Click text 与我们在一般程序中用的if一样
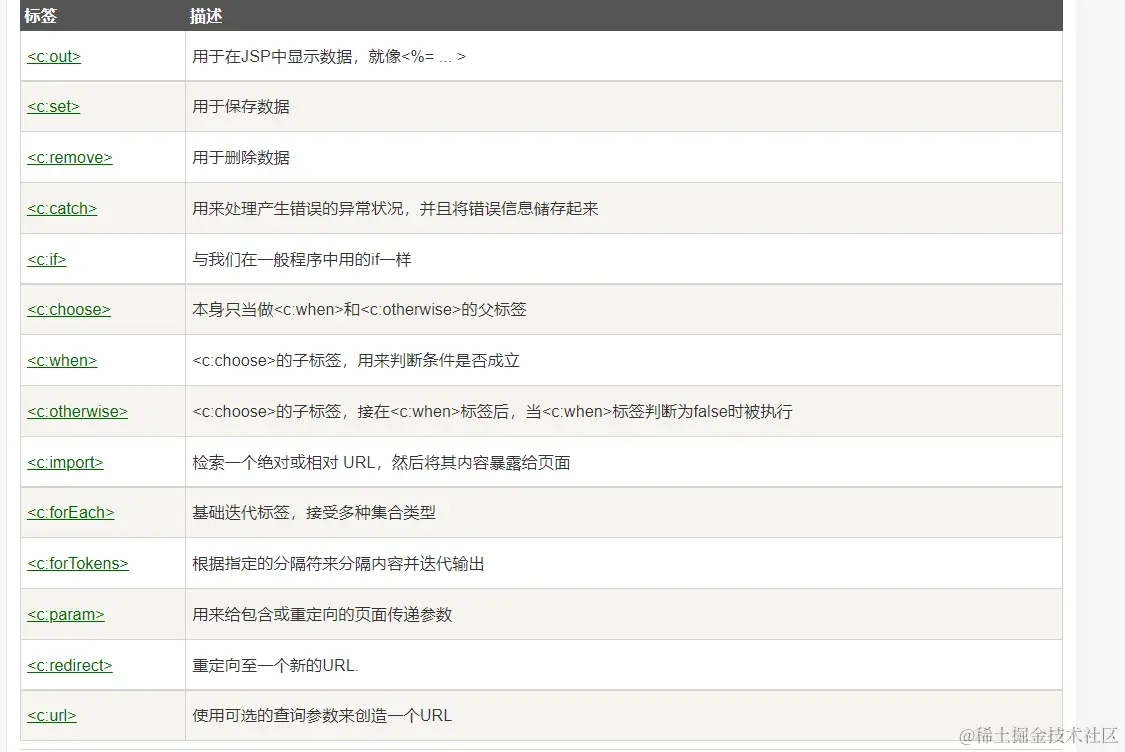Screen dimensions: 1125x752 point(302,260)
